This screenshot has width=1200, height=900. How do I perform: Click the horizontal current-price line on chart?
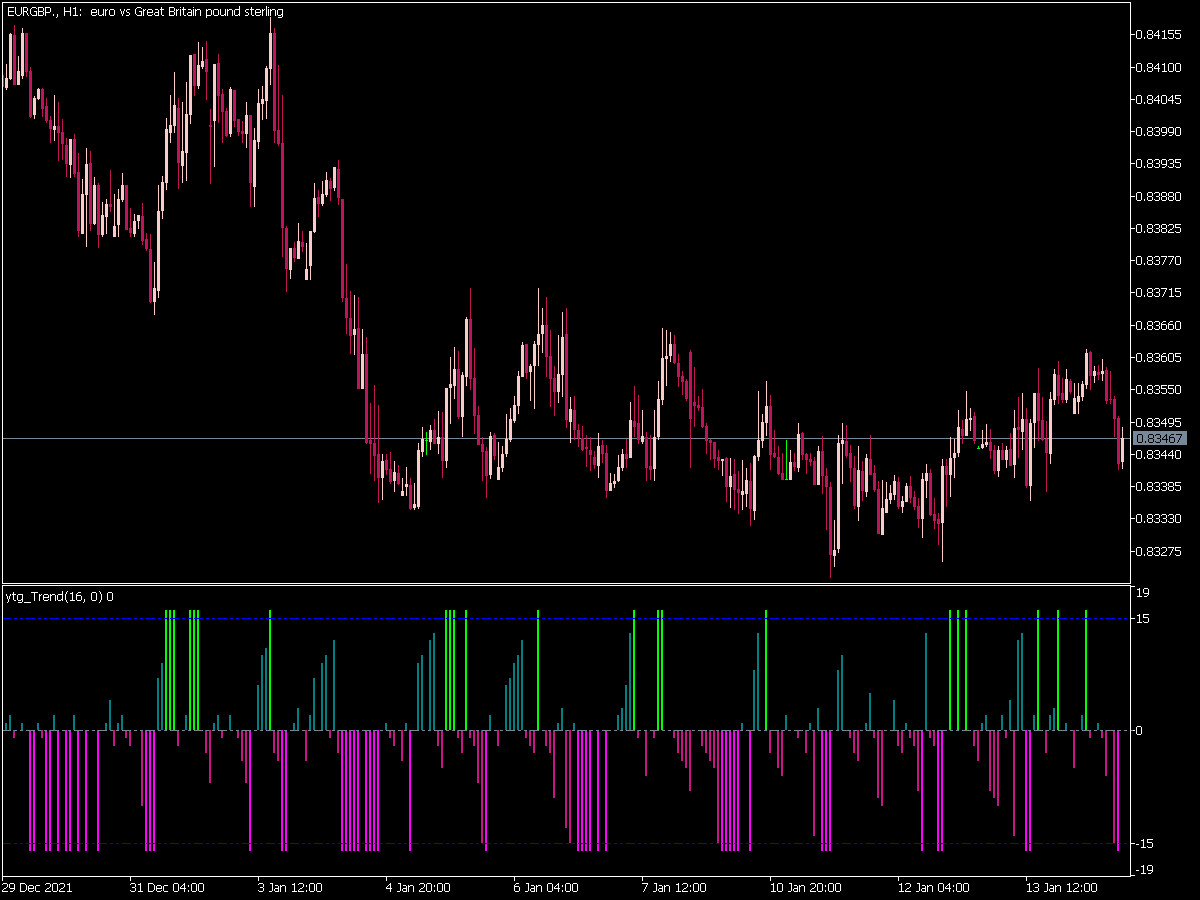pyautogui.click(x=566, y=438)
